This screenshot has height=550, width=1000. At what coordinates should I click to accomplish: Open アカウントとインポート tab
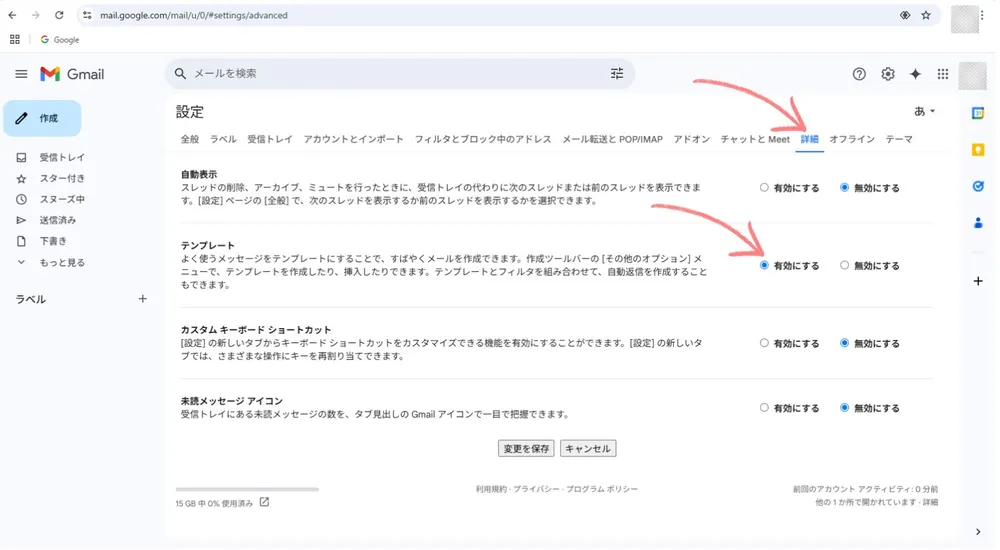pyautogui.click(x=353, y=139)
